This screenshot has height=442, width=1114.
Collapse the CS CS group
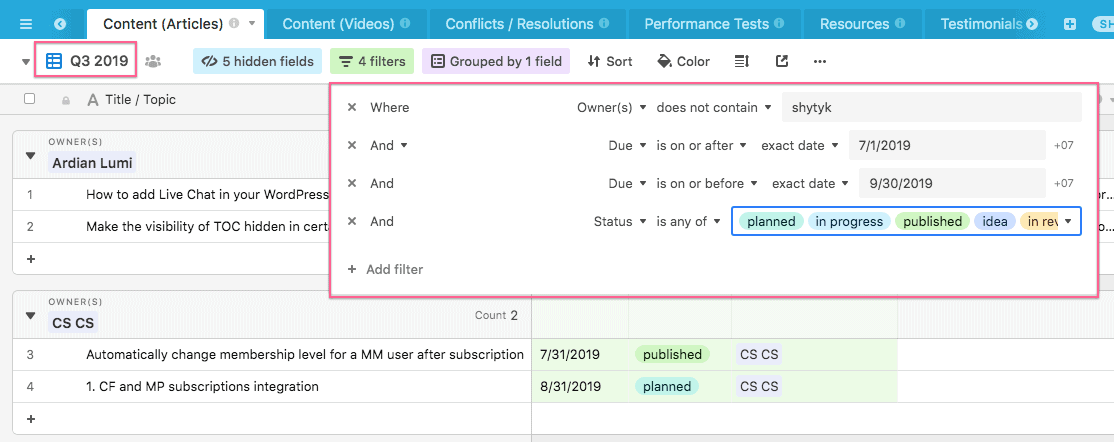coord(30,315)
